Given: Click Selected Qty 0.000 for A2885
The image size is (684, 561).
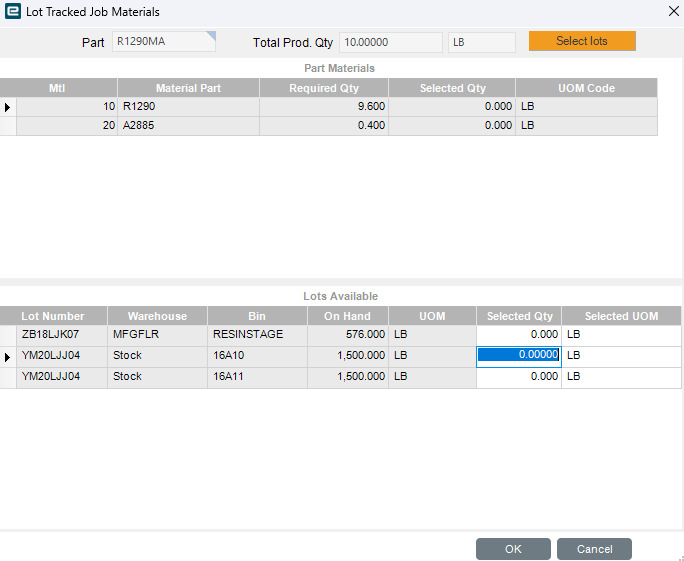Looking at the screenshot, I should point(452,126).
